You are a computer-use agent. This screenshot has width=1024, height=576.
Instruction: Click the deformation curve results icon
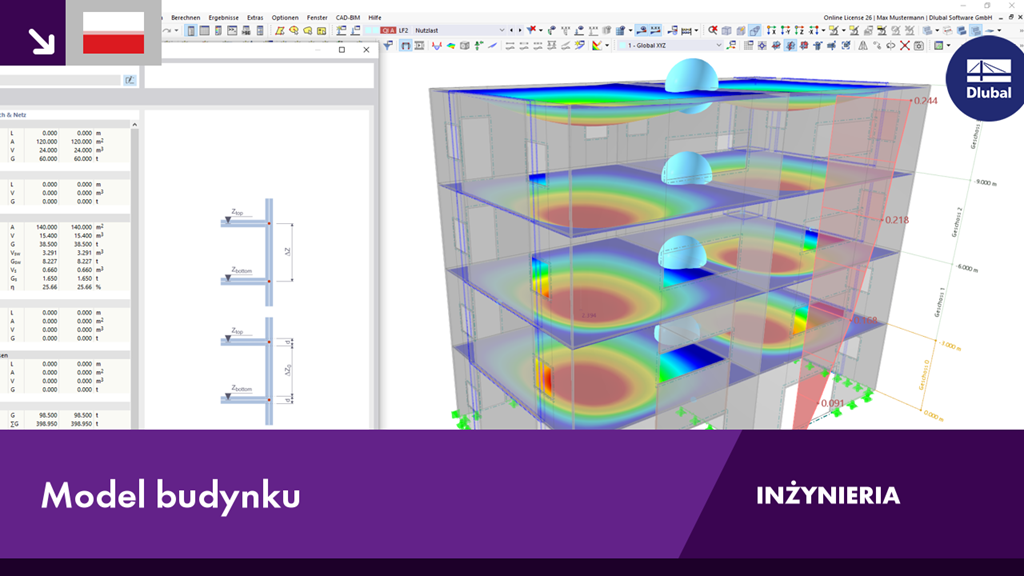(x=436, y=45)
